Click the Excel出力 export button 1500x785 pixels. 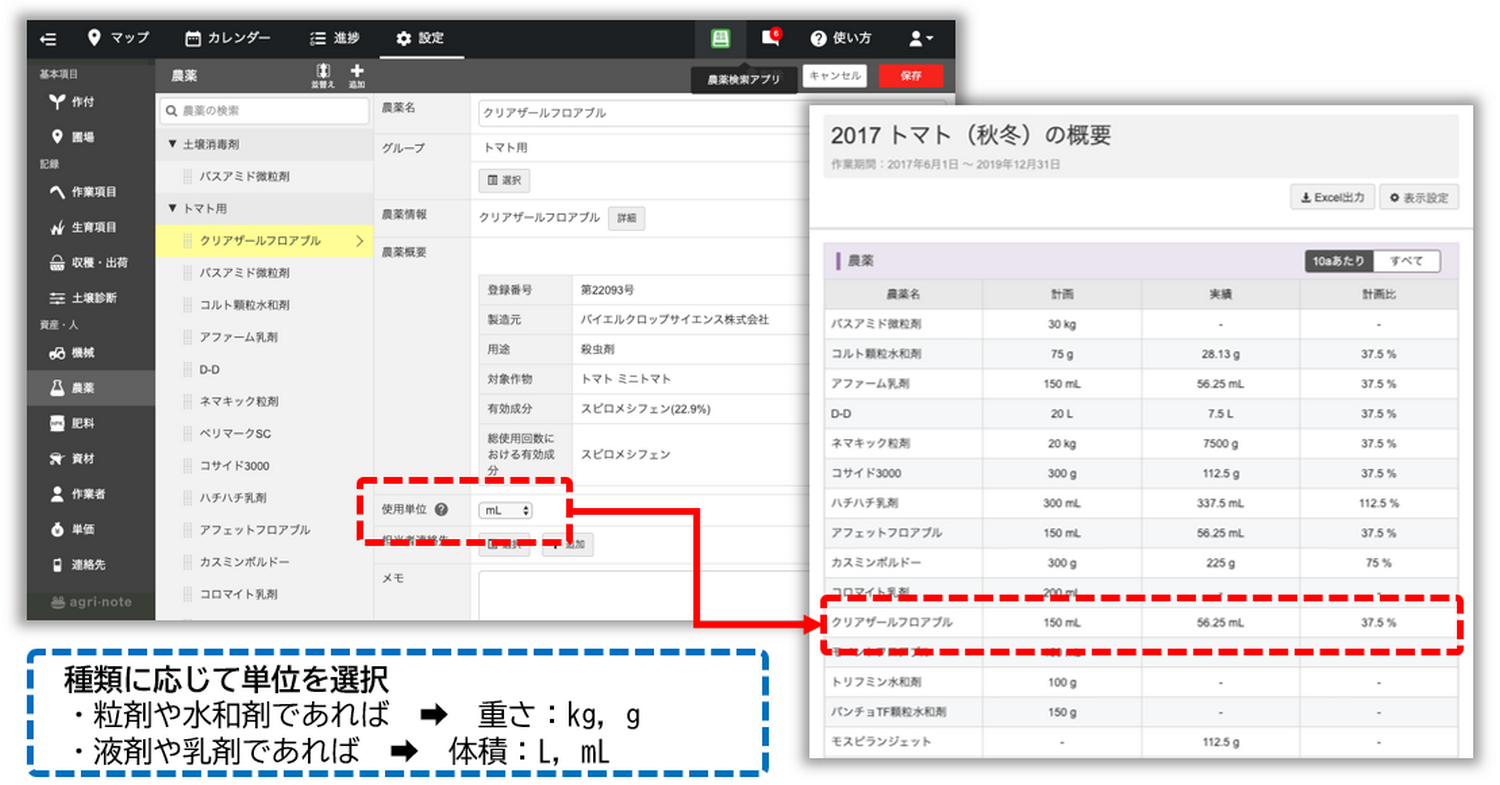point(1331,197)
